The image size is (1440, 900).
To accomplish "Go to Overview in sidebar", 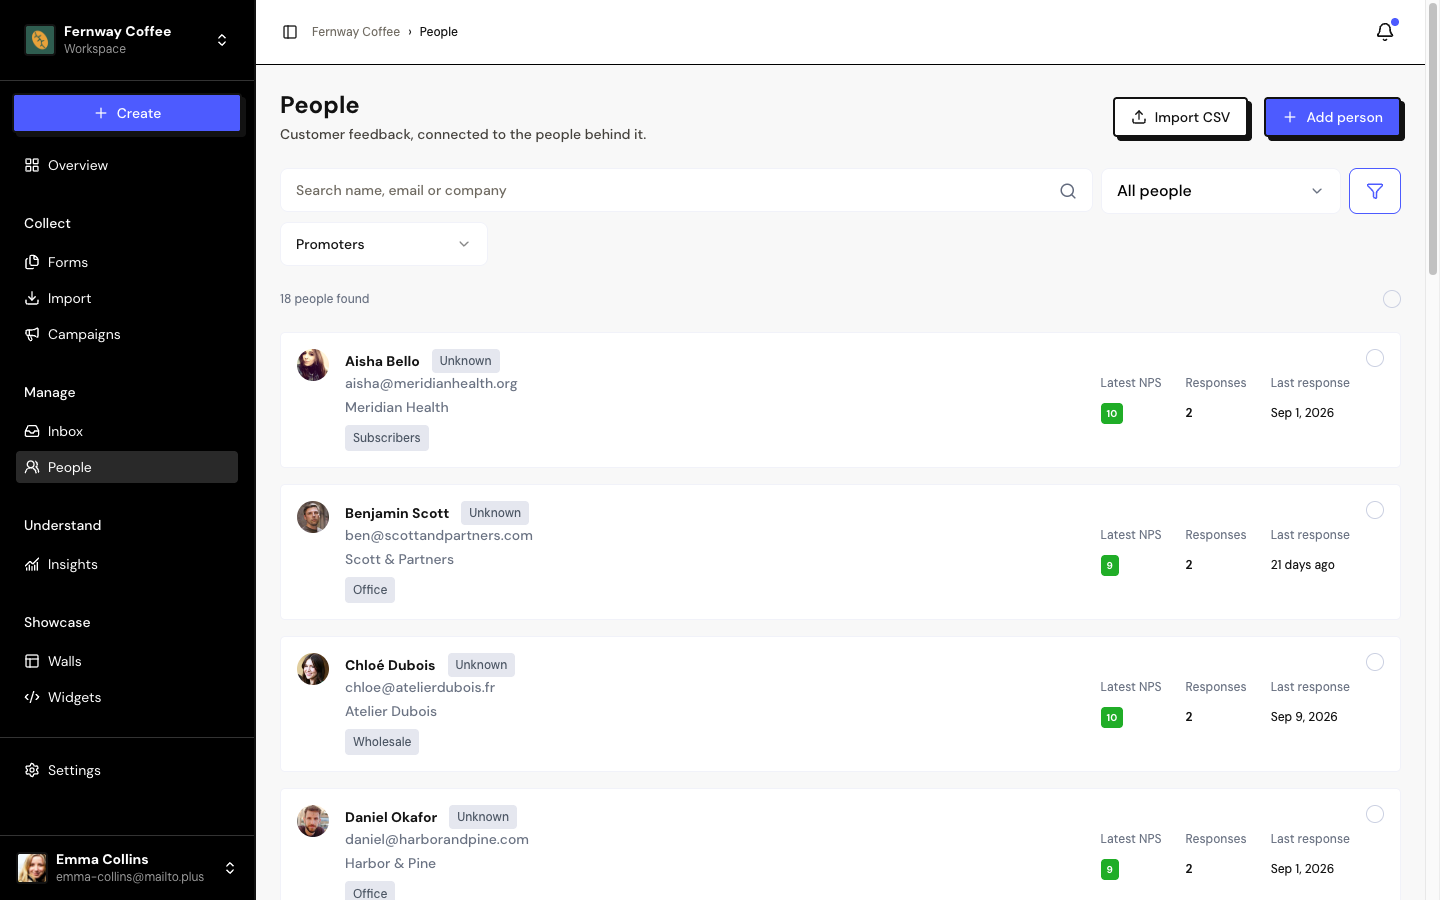I will (127, 165).
